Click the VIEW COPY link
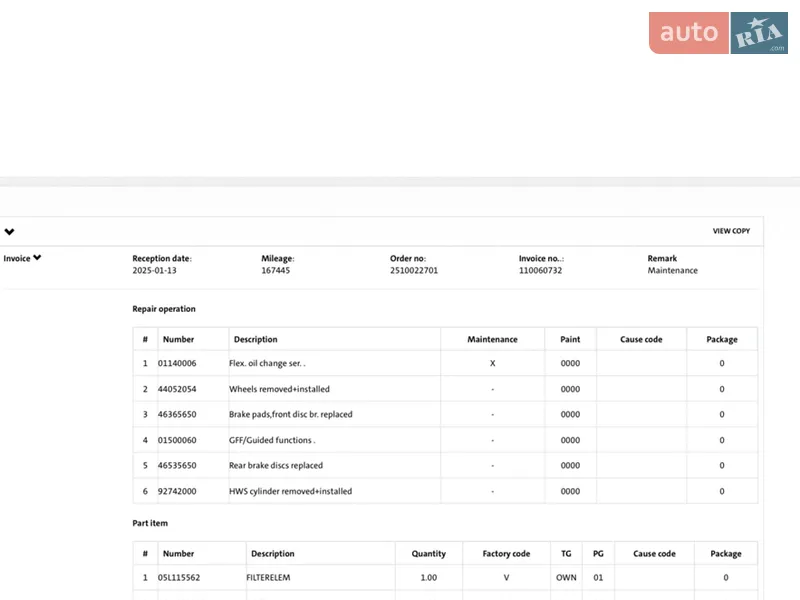Image resolution: width=800 pixels, height=600 pixels. (x=731, y=231)
